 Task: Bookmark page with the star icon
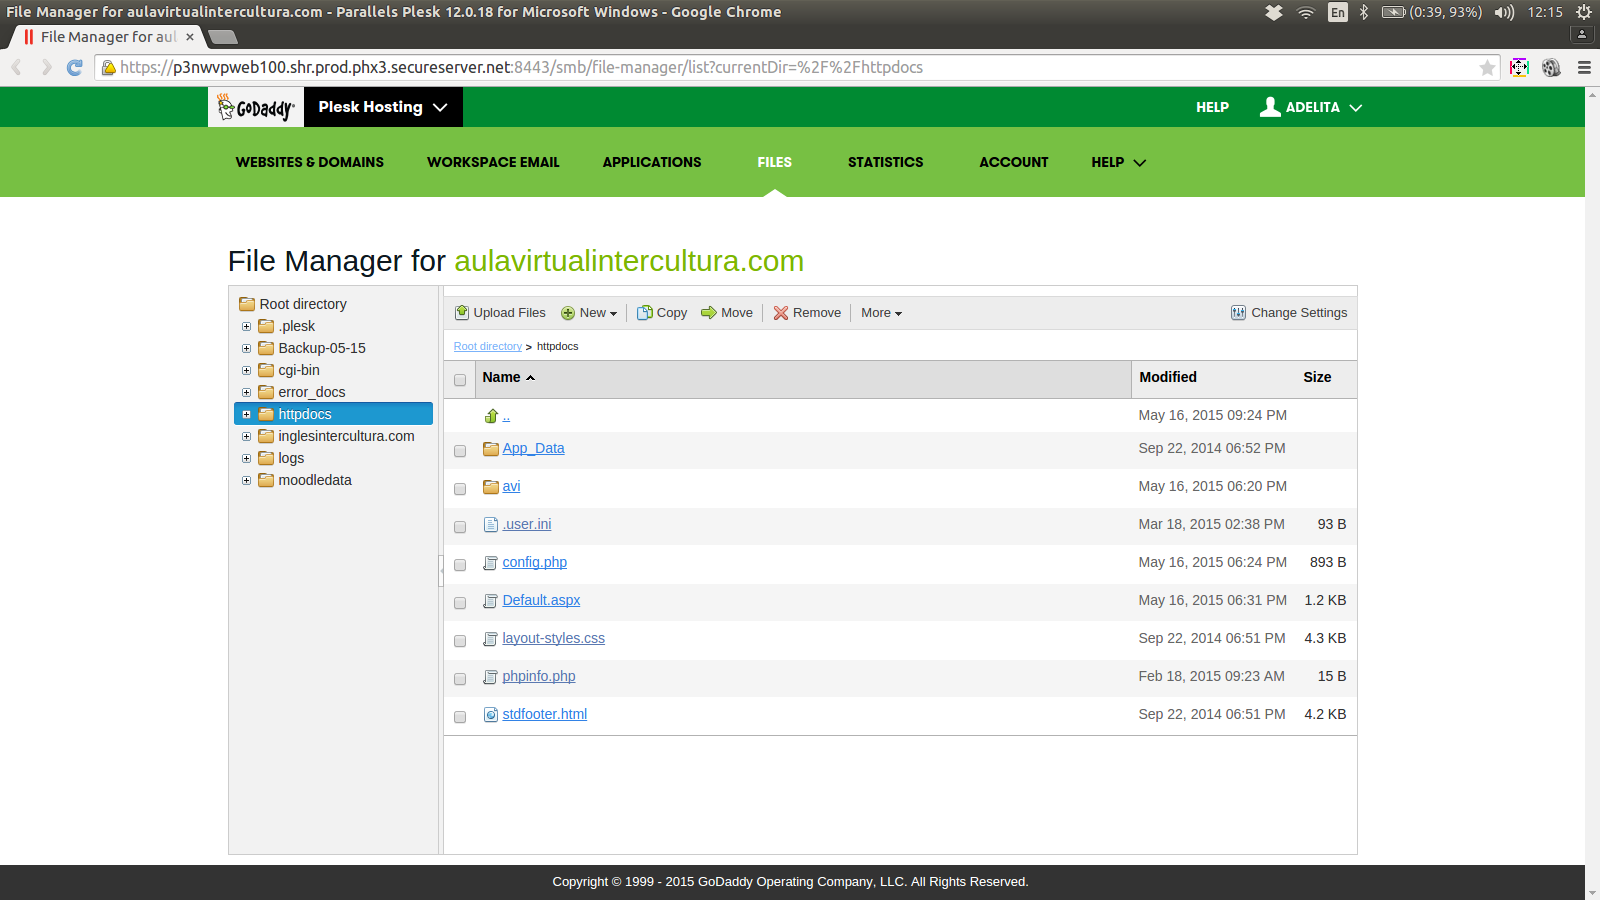click(1487, 67)
